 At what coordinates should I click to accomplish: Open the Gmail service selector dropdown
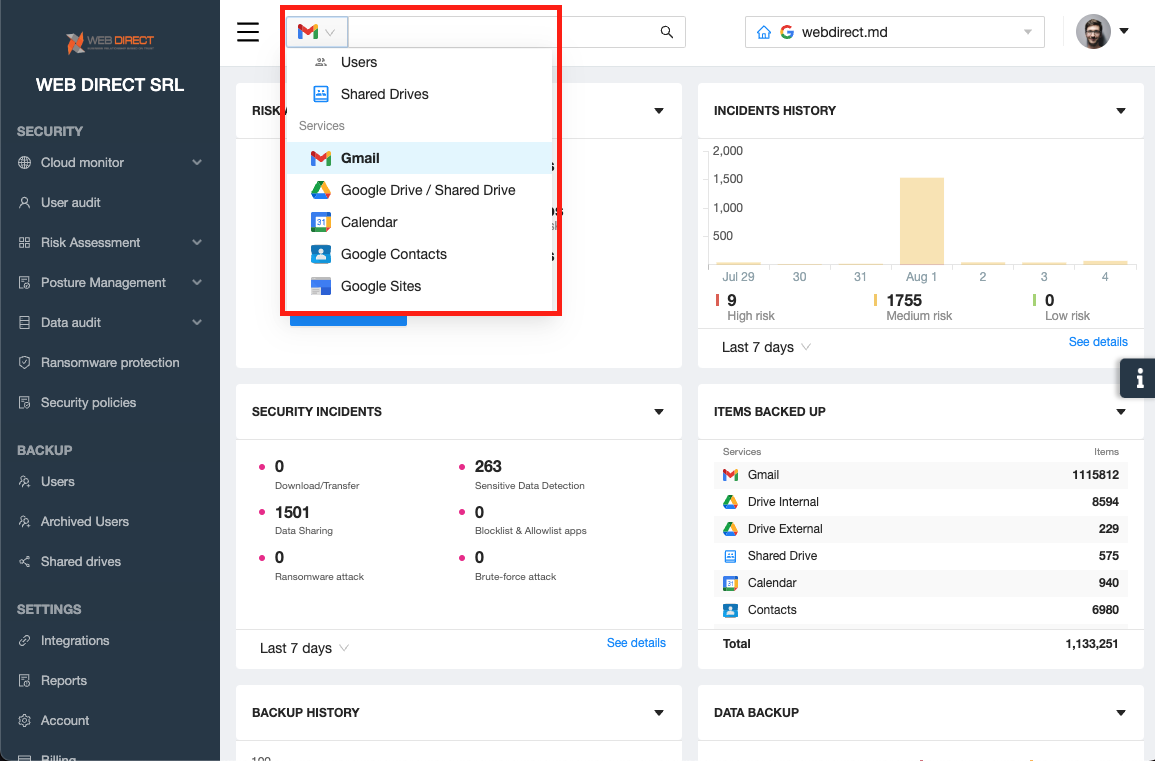[x=317, y=32]
